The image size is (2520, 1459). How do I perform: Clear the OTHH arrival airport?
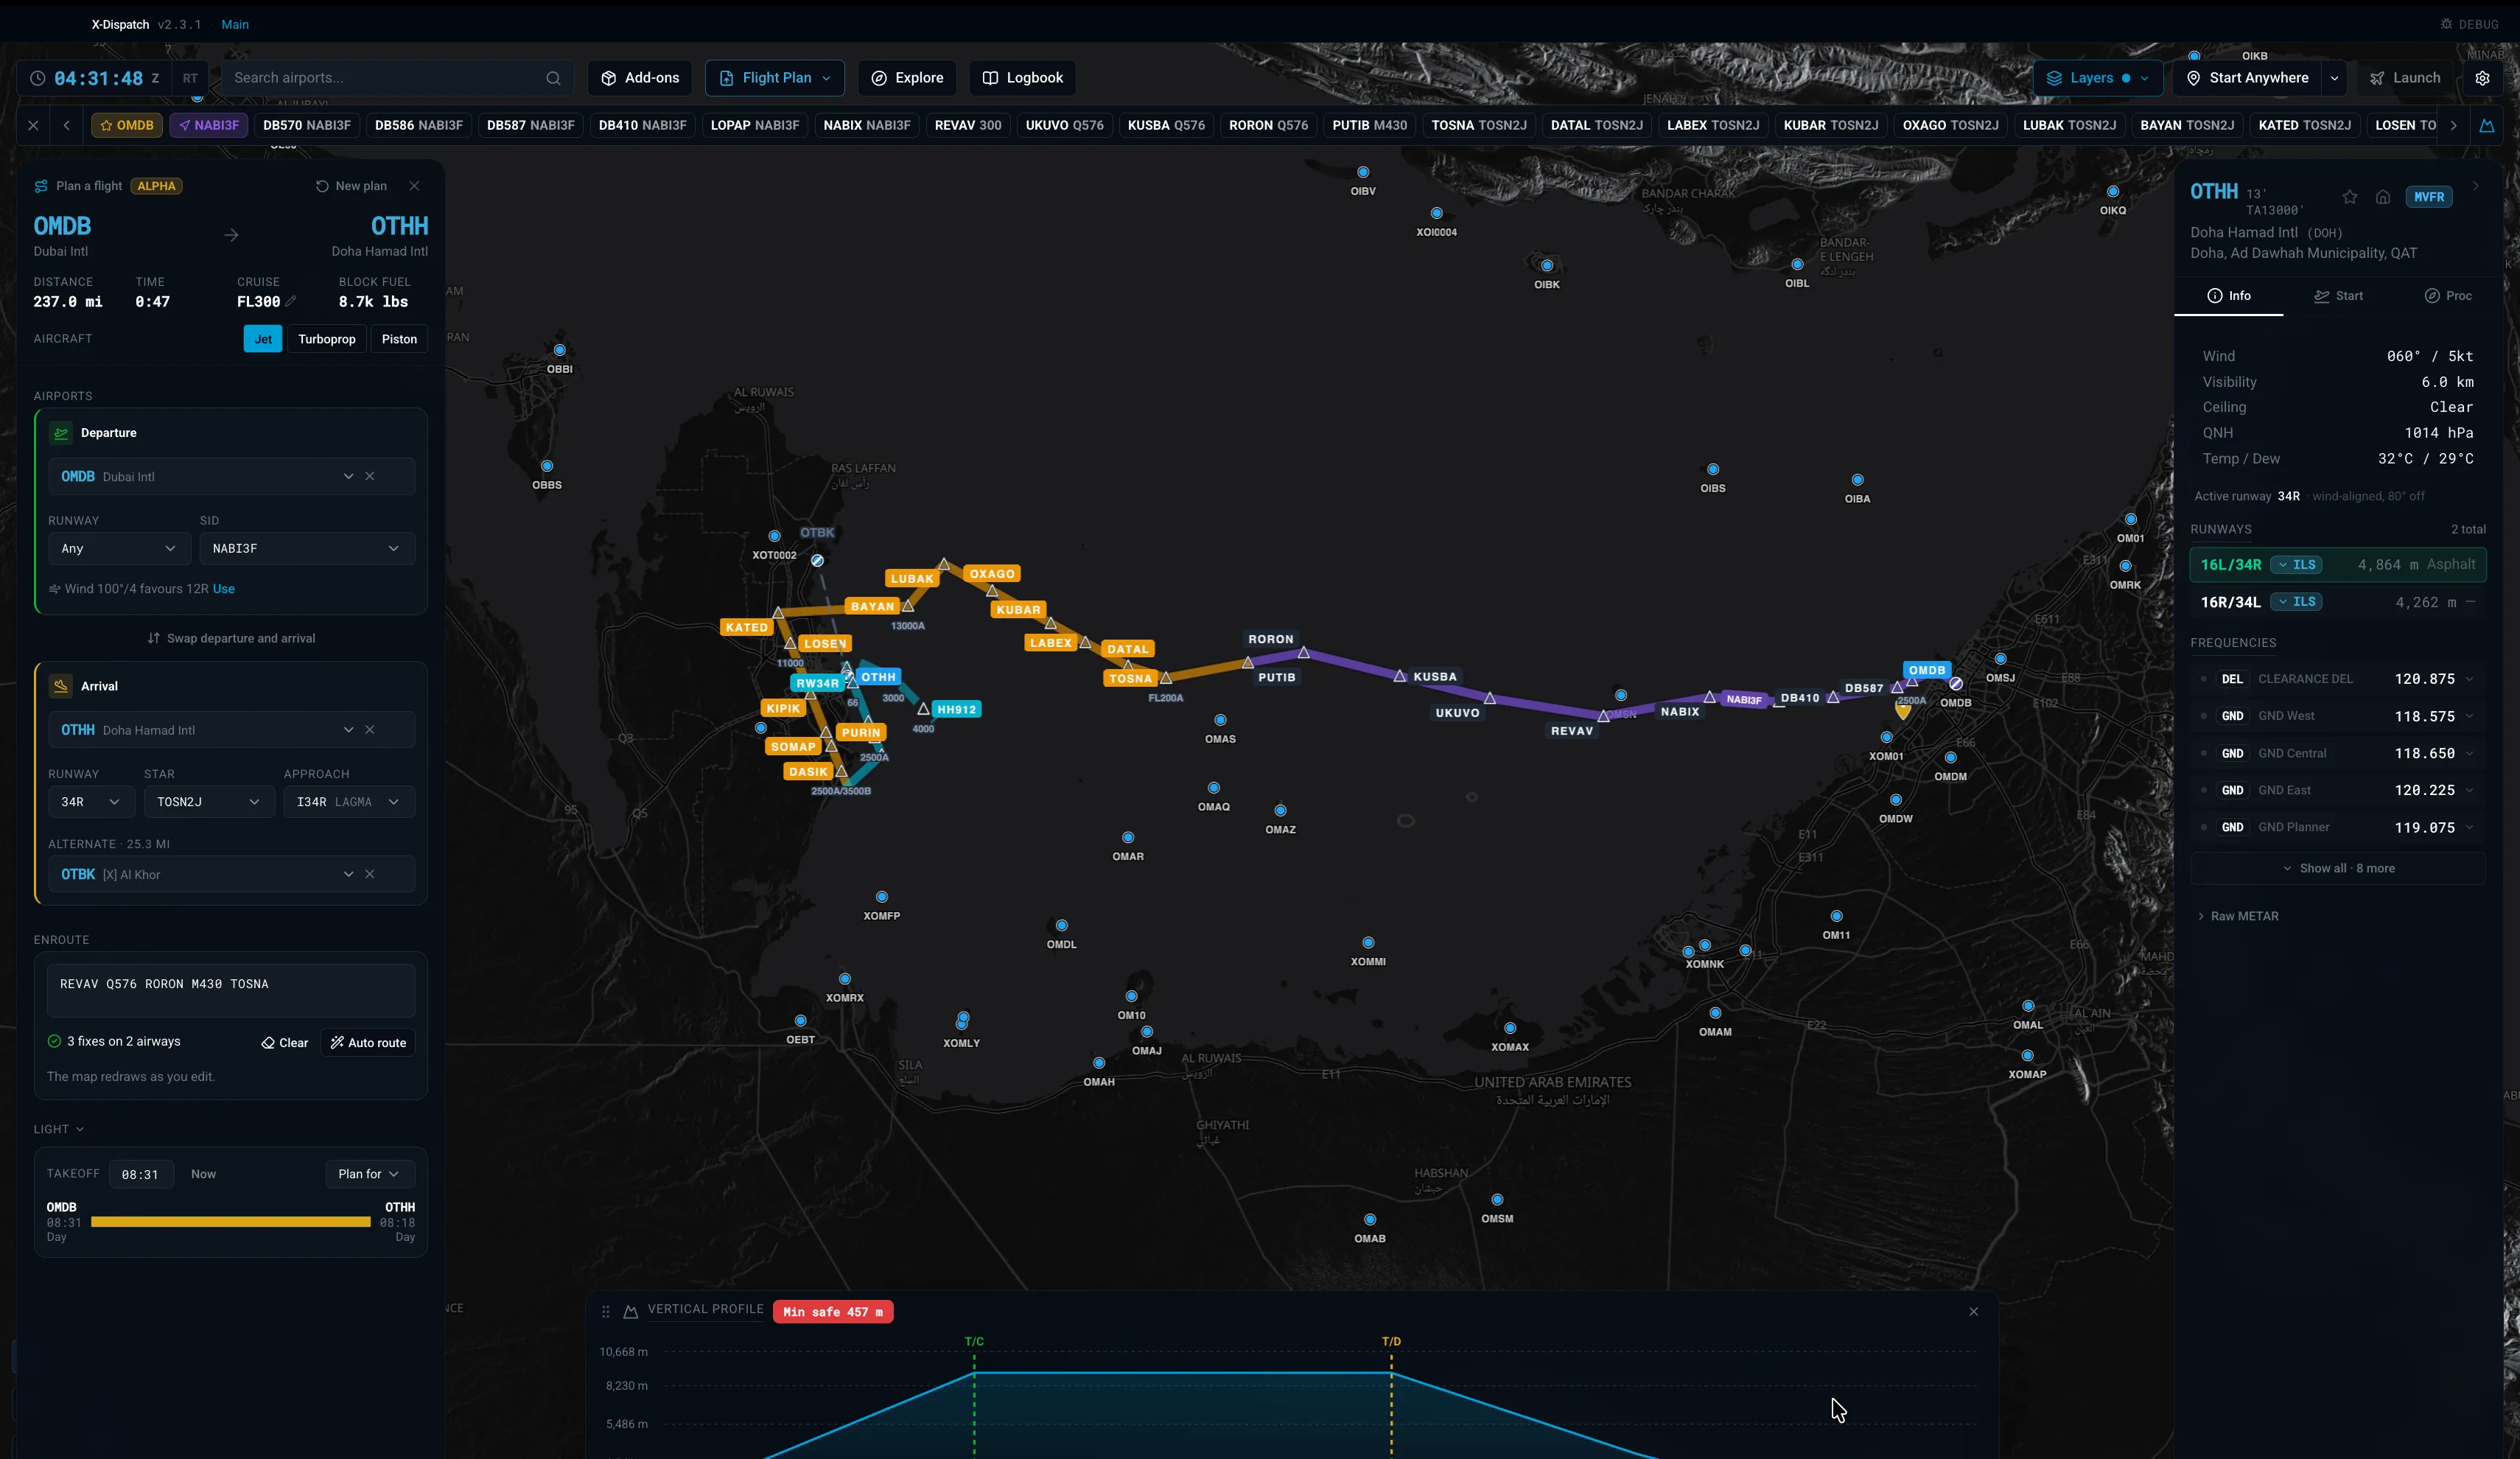pos(370,730)
